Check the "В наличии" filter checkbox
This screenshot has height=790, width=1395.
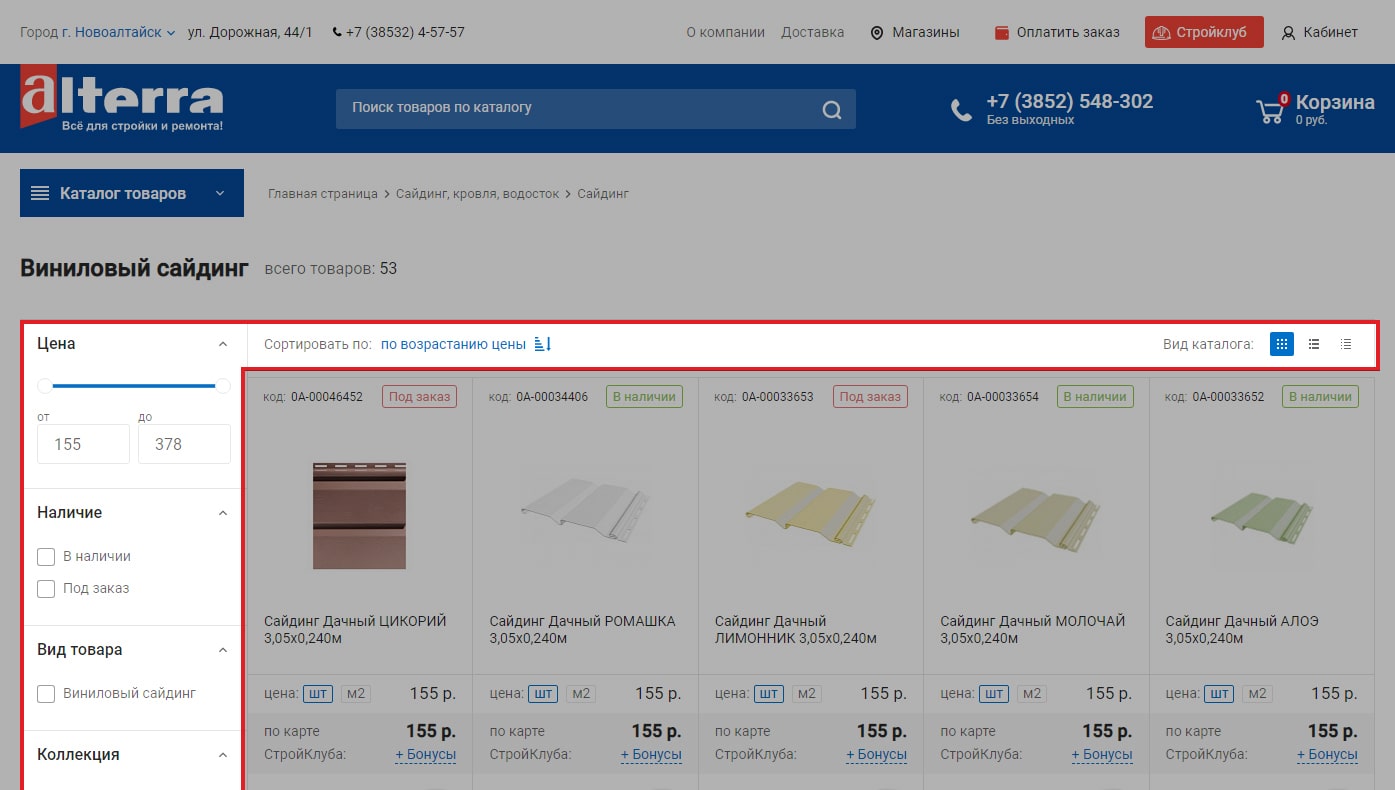coord(46,557)
